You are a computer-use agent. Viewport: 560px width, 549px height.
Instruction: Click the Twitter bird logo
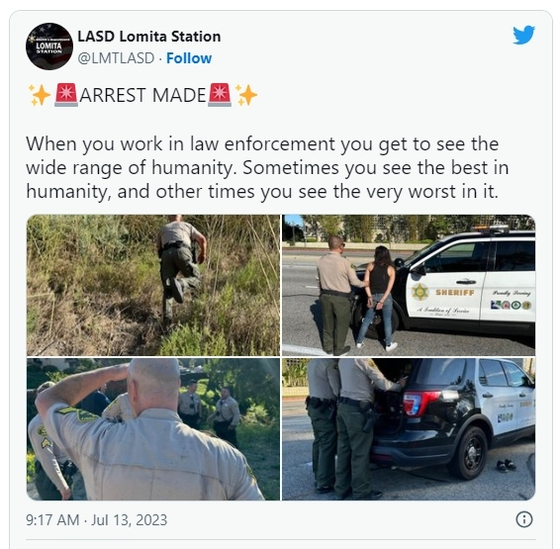[524, 35]
